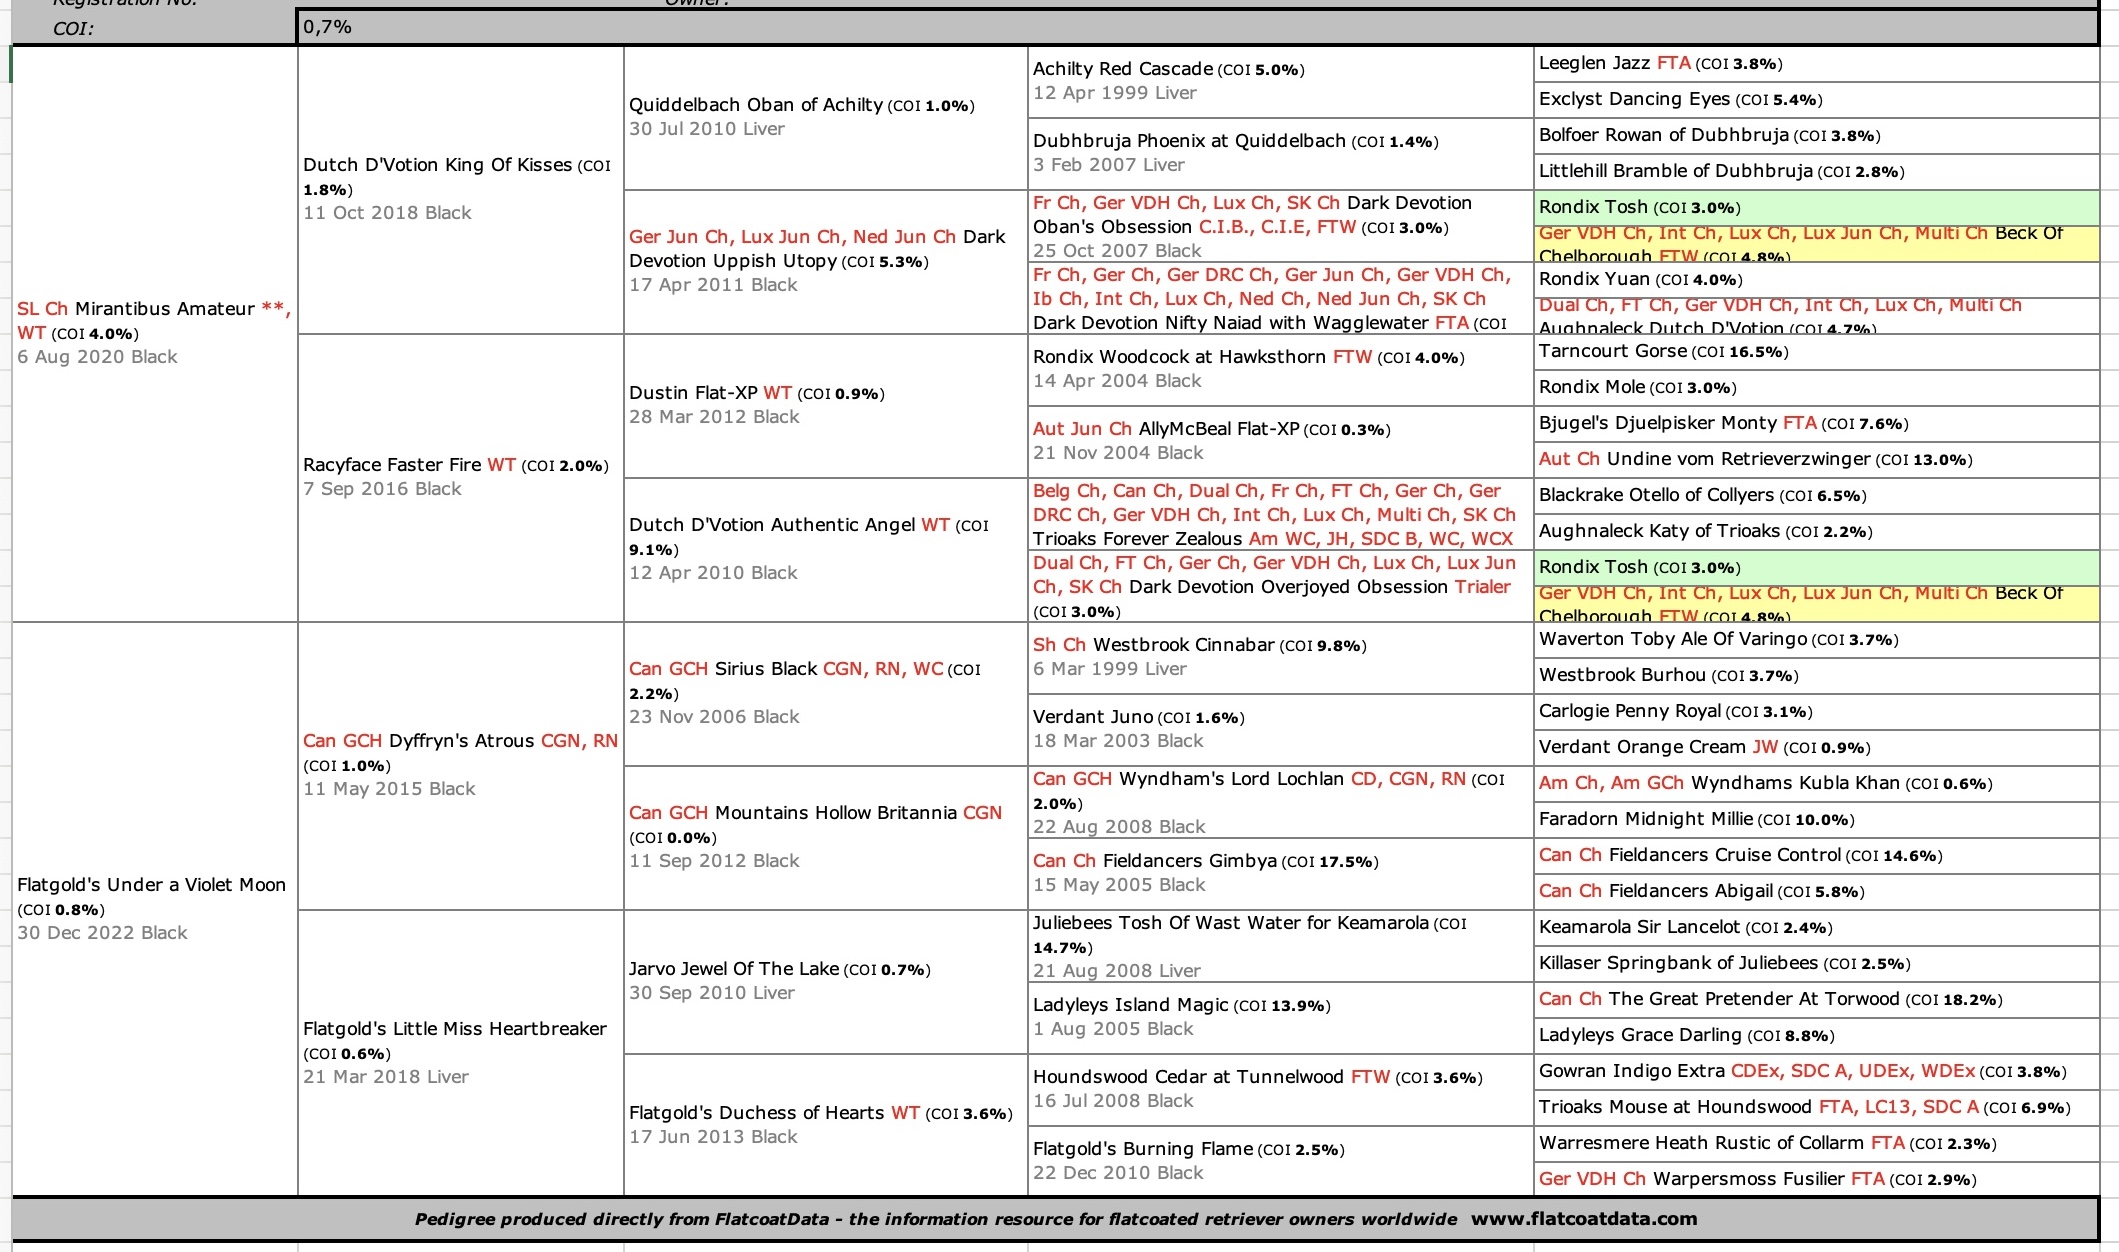Click www.flatcoatdata.com in footer
The height and width of the screenshot is (1252, 2119).
tap(1584, 1219)
